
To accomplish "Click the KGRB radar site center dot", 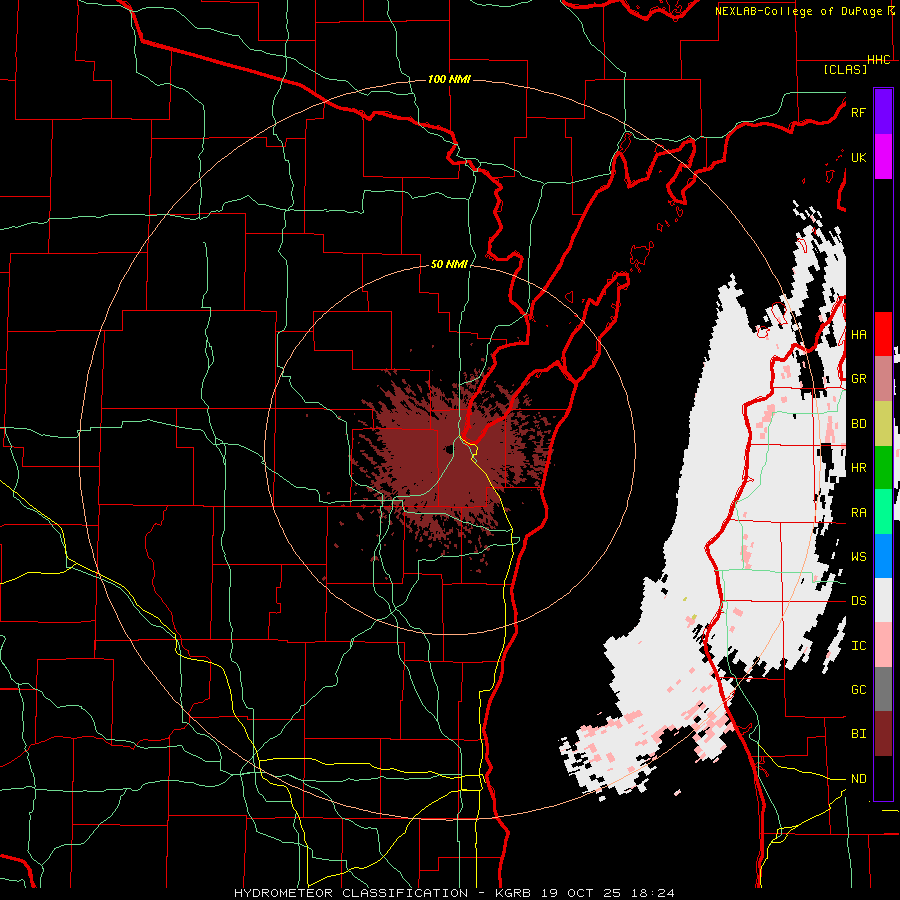I will point(449,449).
